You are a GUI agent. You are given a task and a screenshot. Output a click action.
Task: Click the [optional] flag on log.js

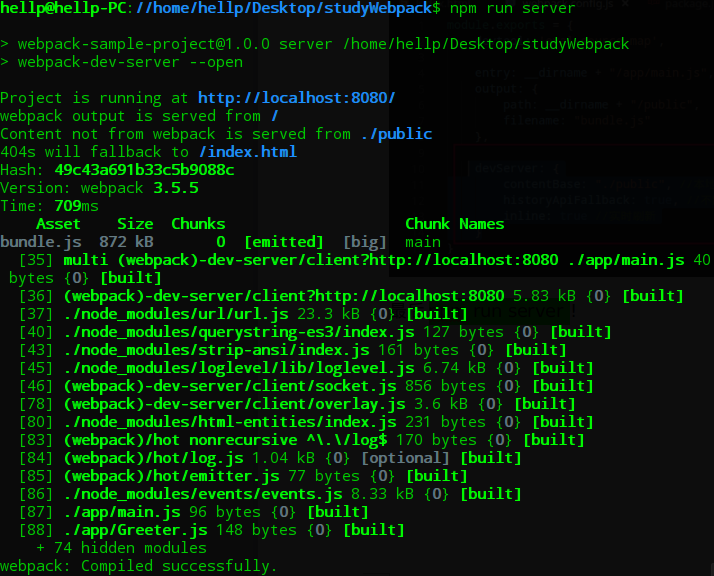(x=405, y=458)
